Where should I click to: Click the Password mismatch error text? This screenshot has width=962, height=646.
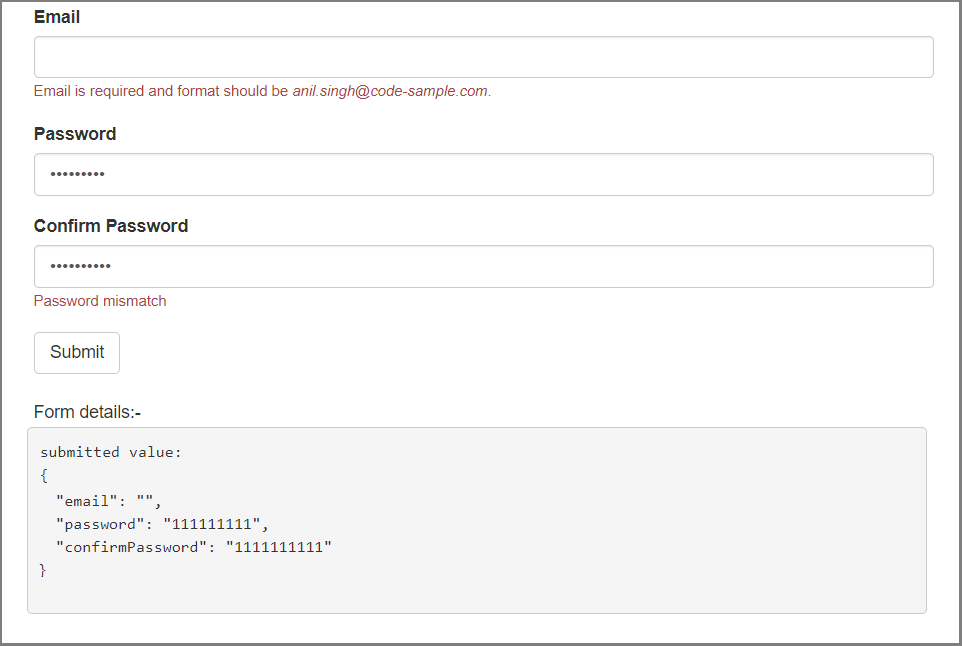100,301
